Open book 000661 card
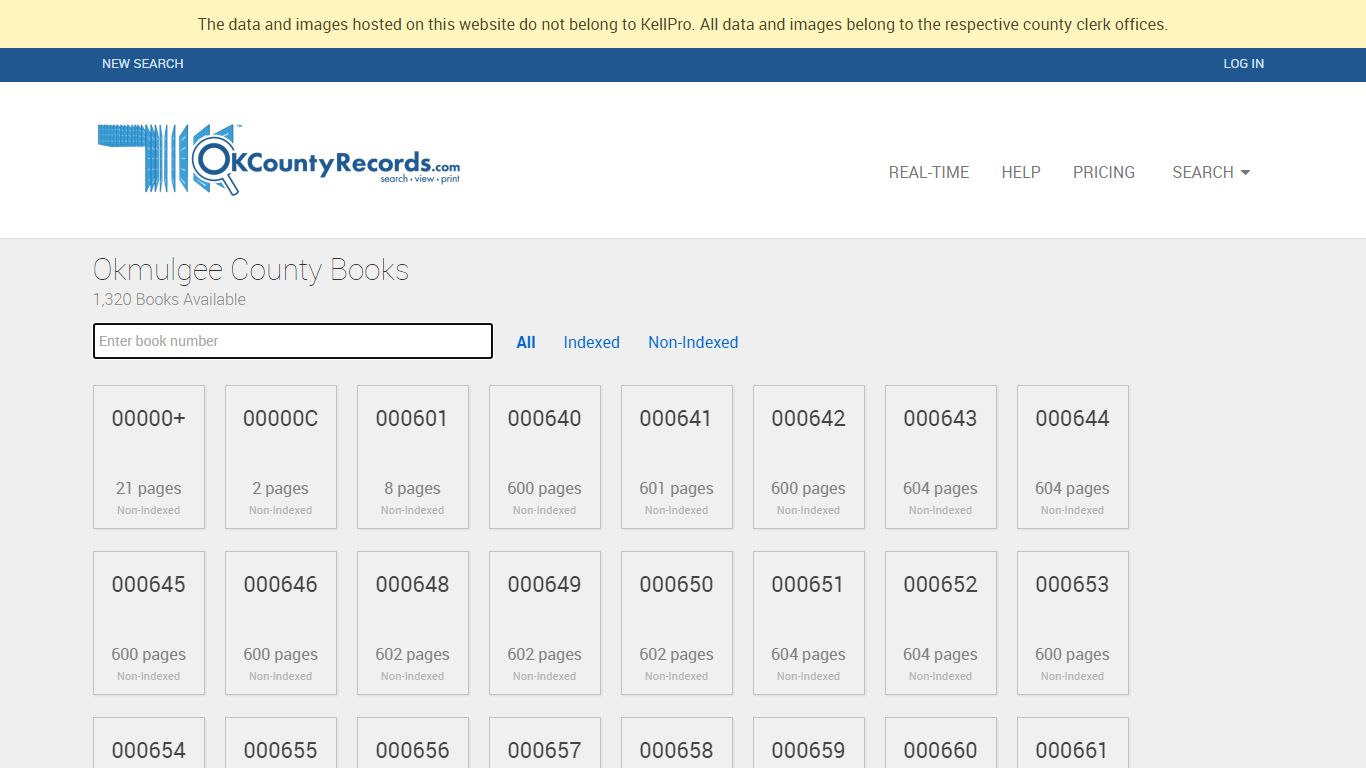 tap(1073, 743)
